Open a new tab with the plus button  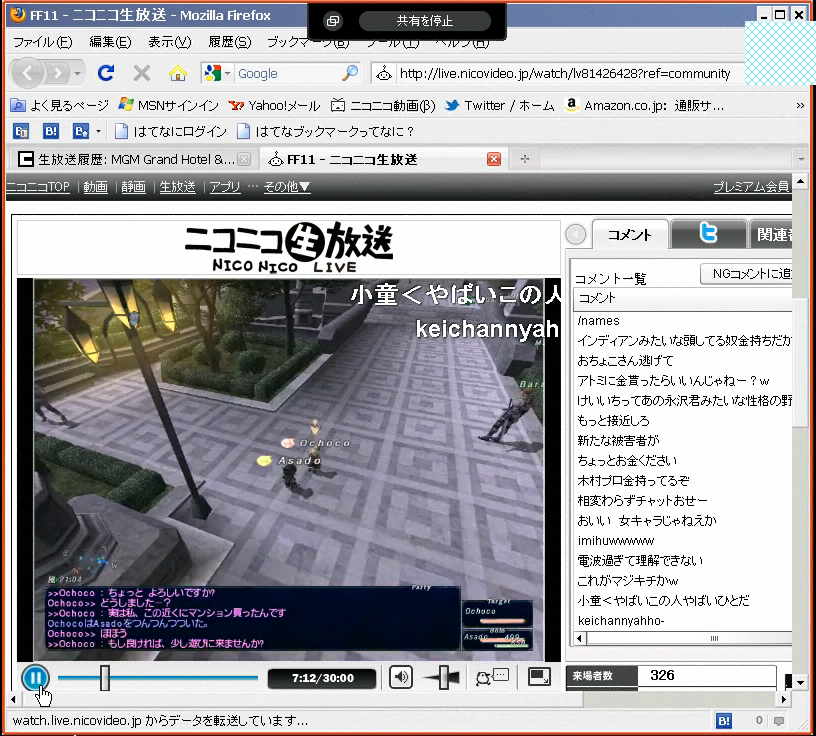click(525, 159)
